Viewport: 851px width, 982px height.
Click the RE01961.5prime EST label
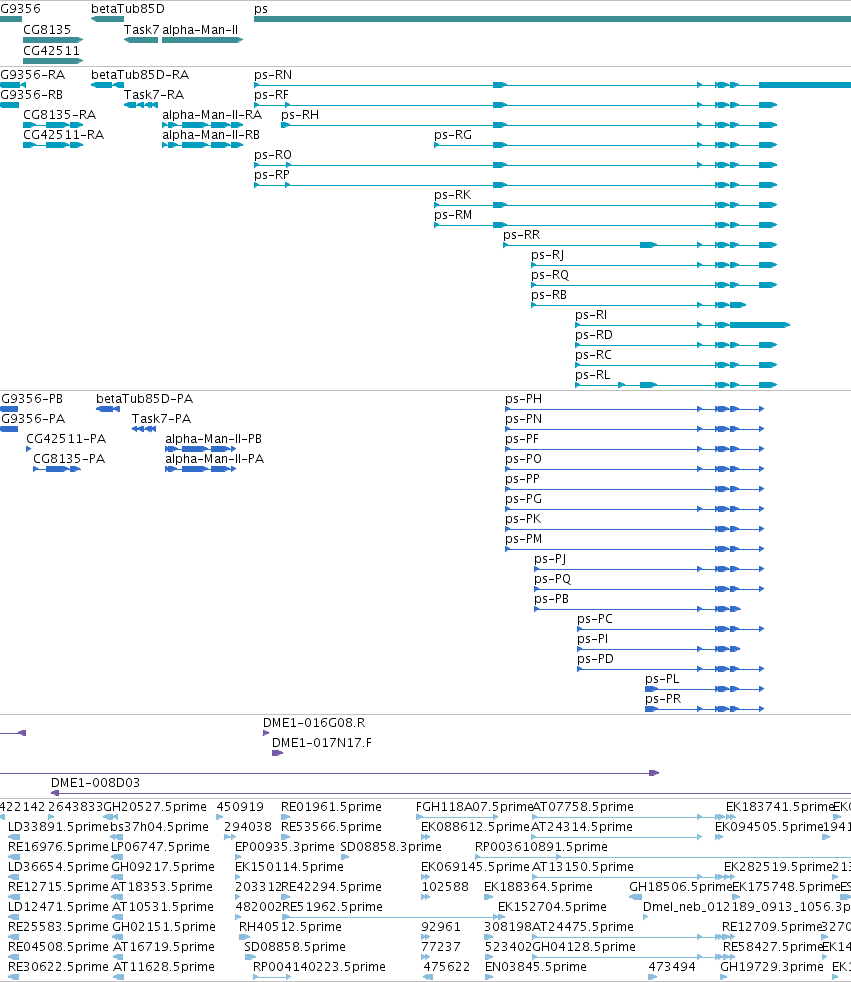331,807
